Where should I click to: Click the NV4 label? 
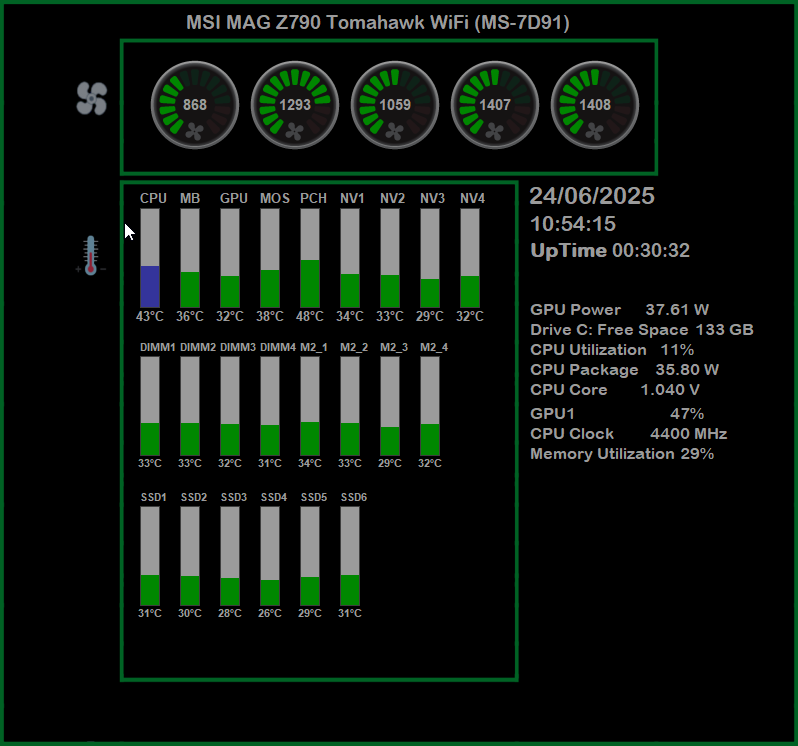pos(472,198)
